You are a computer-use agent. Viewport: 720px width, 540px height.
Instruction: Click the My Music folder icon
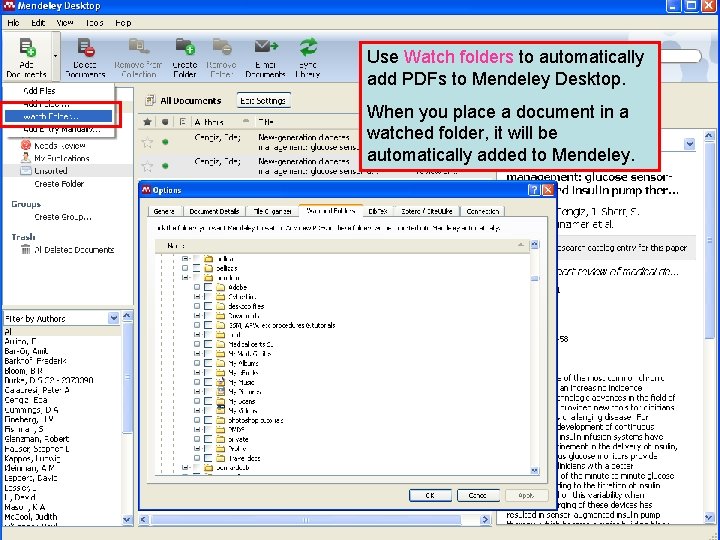[x=220, y=382]
